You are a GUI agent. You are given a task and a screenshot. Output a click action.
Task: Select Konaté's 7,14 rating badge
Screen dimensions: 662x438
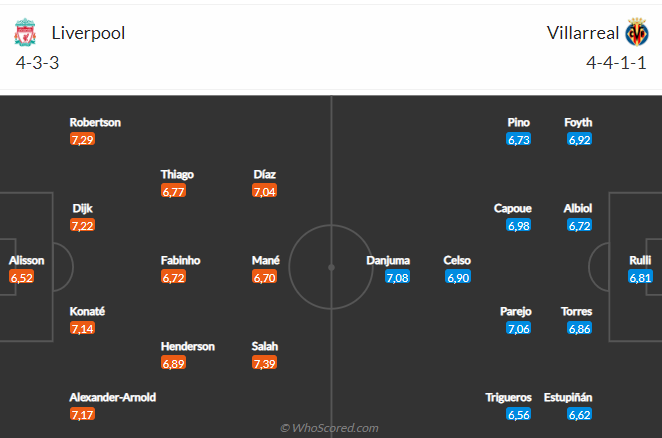click(82, 328)
